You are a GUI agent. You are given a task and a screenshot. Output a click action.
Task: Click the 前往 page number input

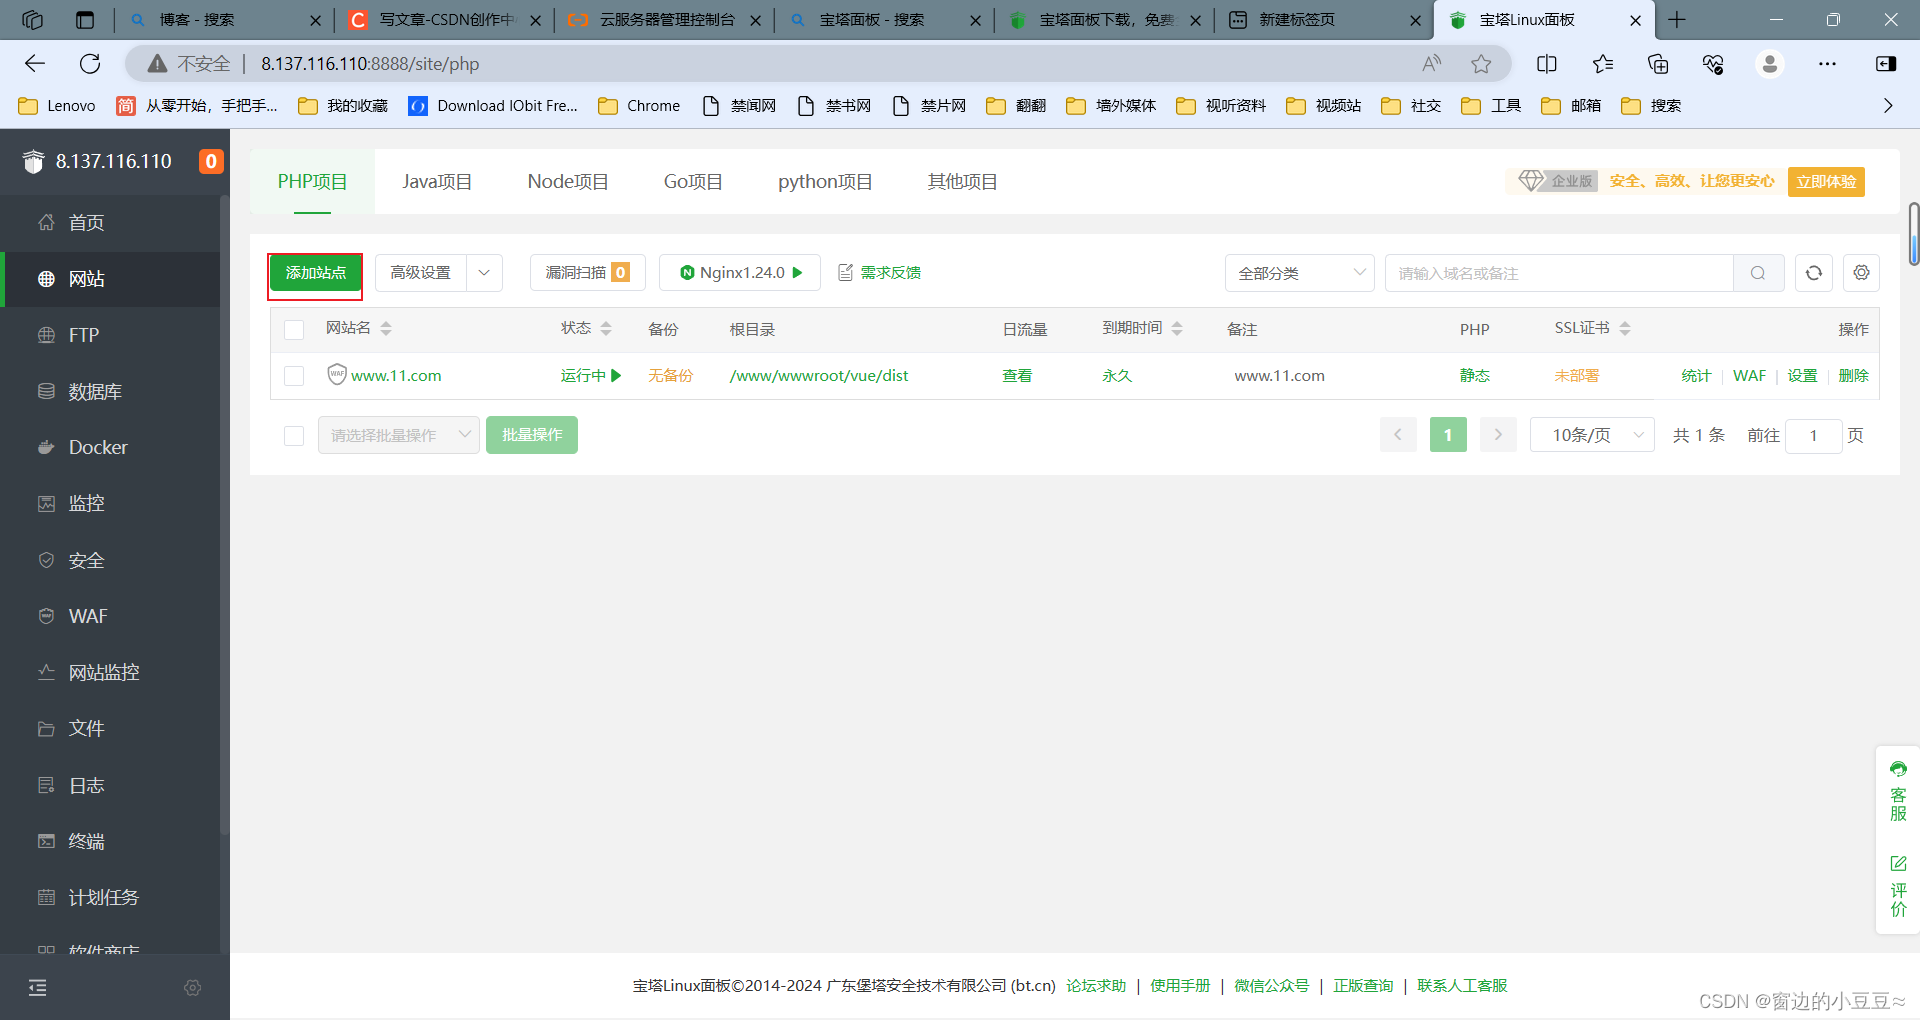coord(1813,435)
